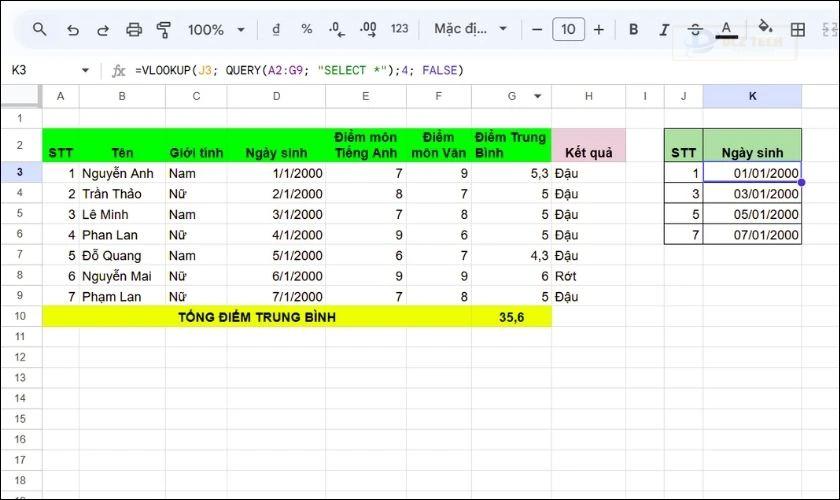Select the 'Kết quả' header cell
840x500 pixels.
(x=588, y=145)
